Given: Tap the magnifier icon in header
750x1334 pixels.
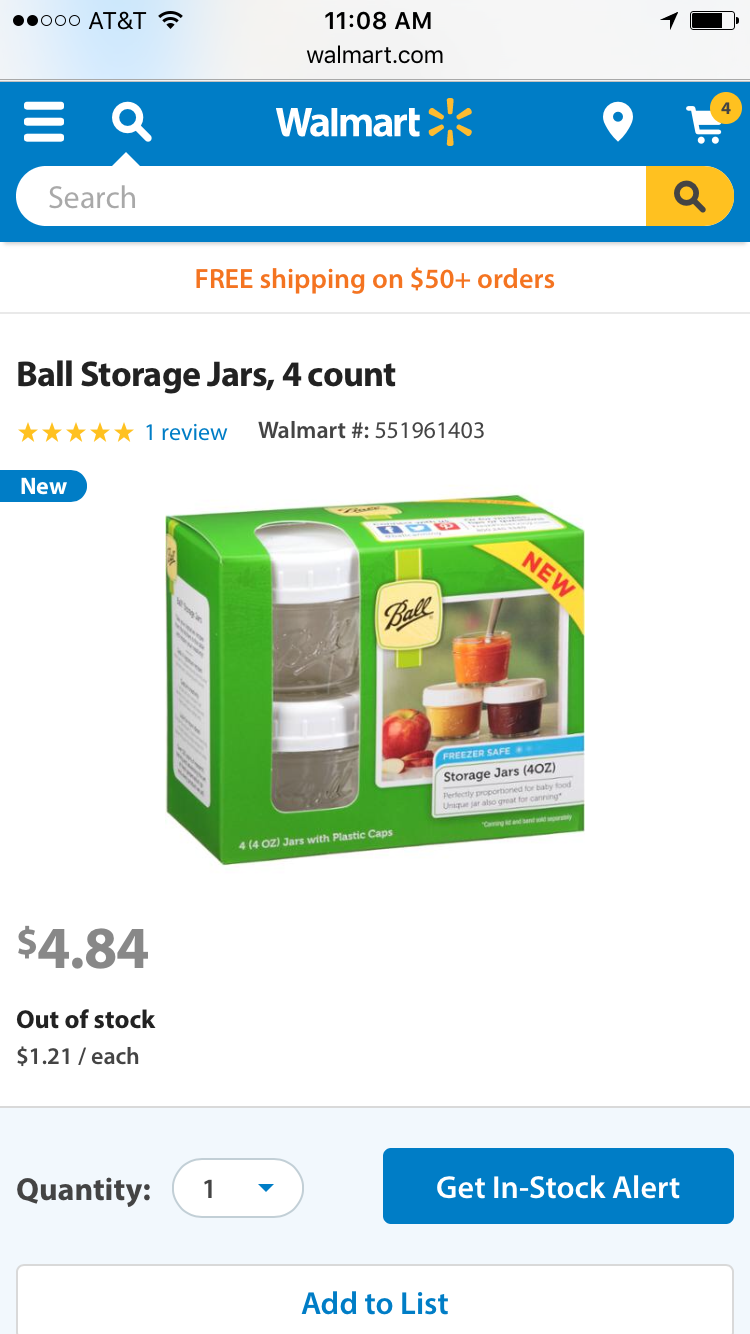Looking at the screenshot, I should (x=131, y=123).
